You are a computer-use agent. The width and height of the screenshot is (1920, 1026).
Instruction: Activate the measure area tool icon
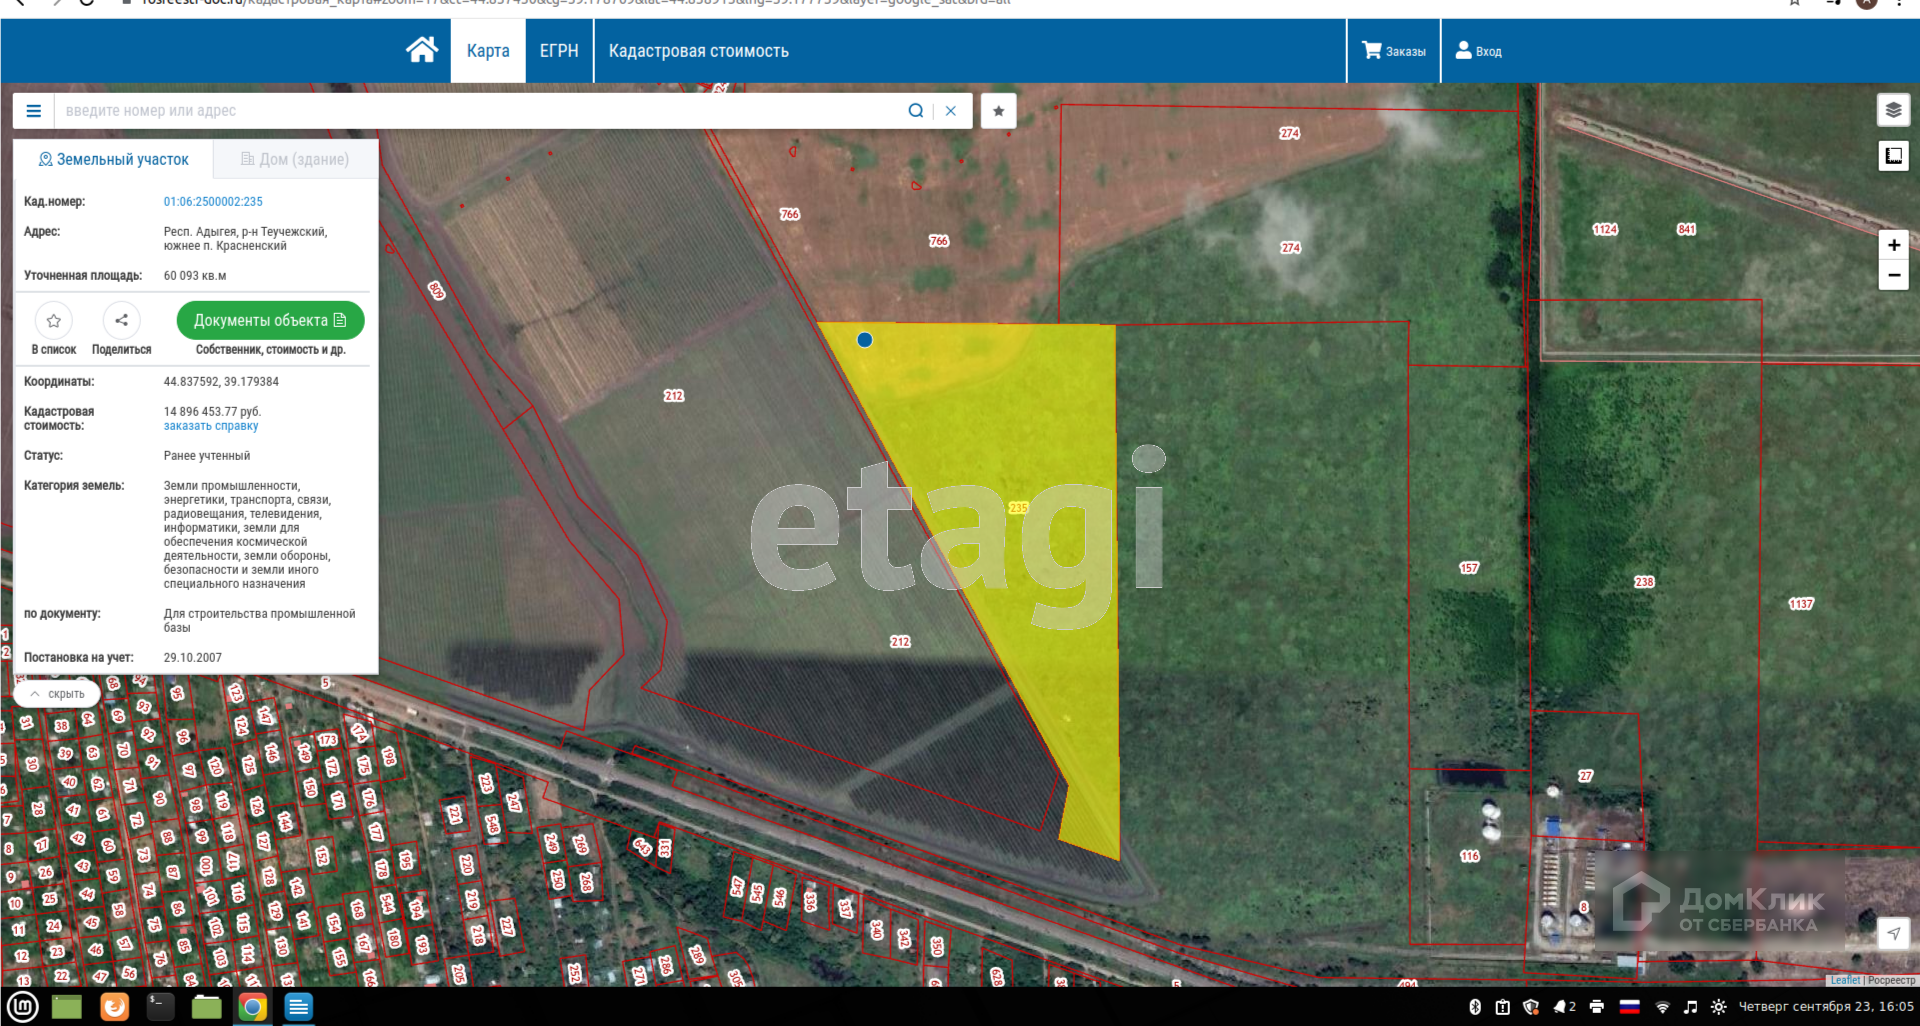tap(1893, 156)
